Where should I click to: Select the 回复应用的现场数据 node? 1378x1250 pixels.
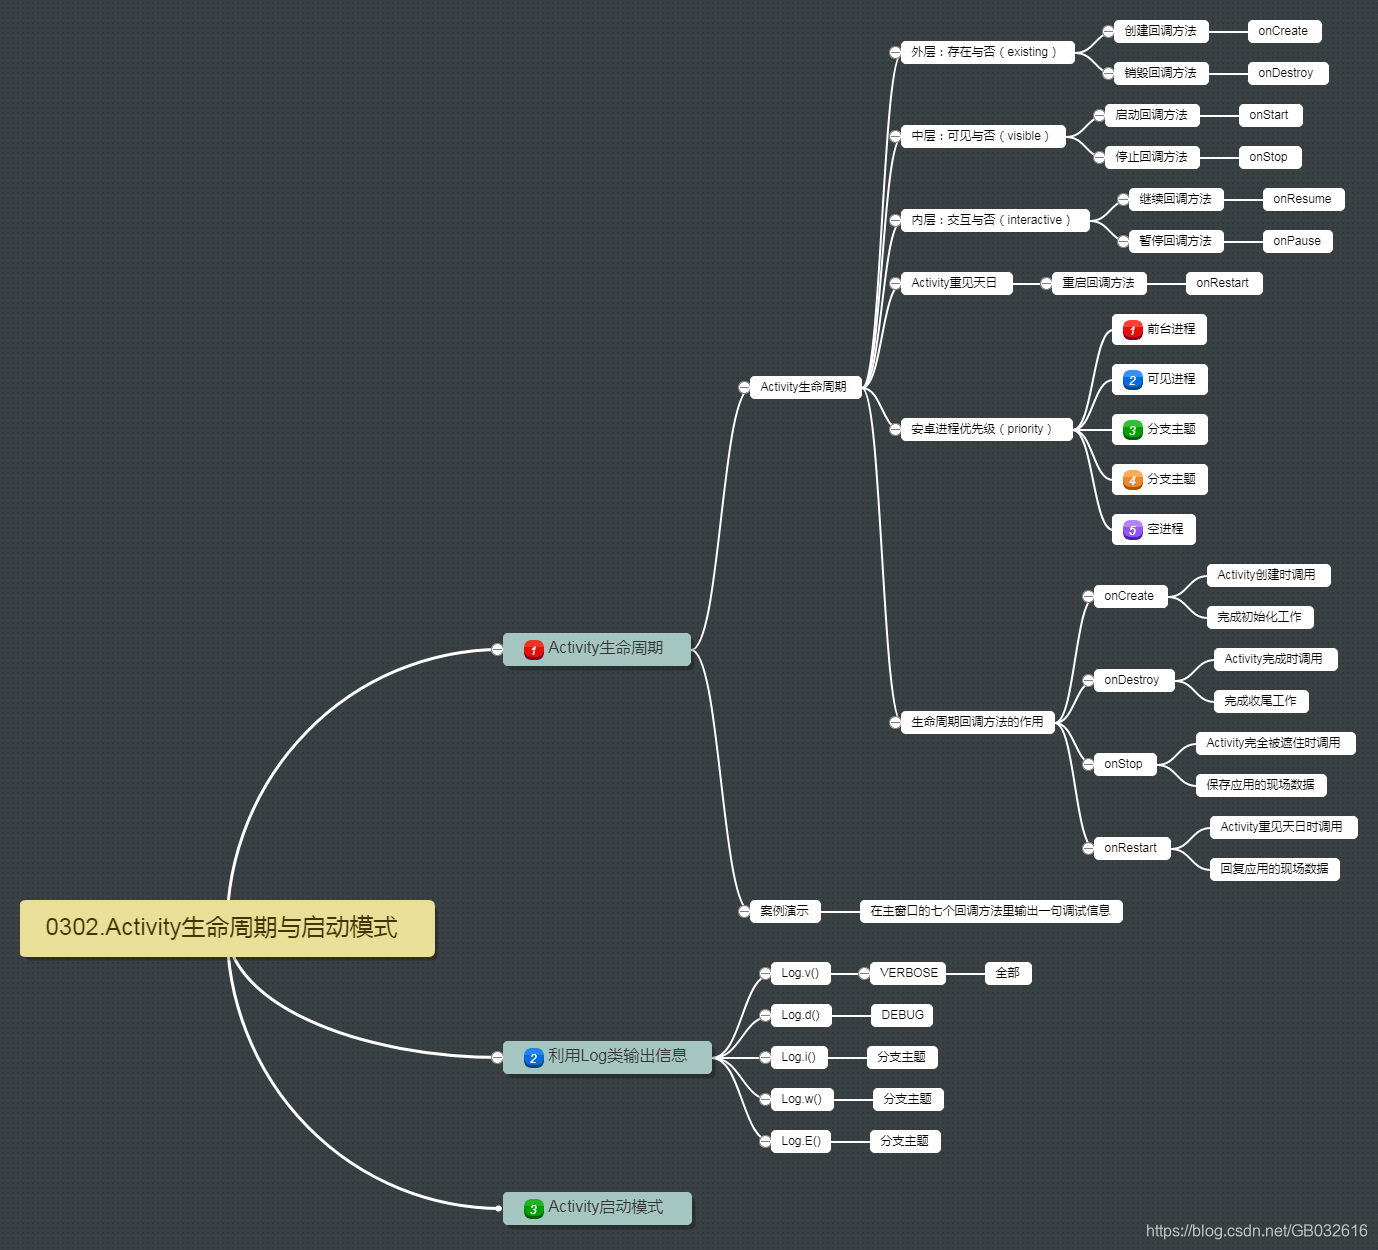[1275, 869]
